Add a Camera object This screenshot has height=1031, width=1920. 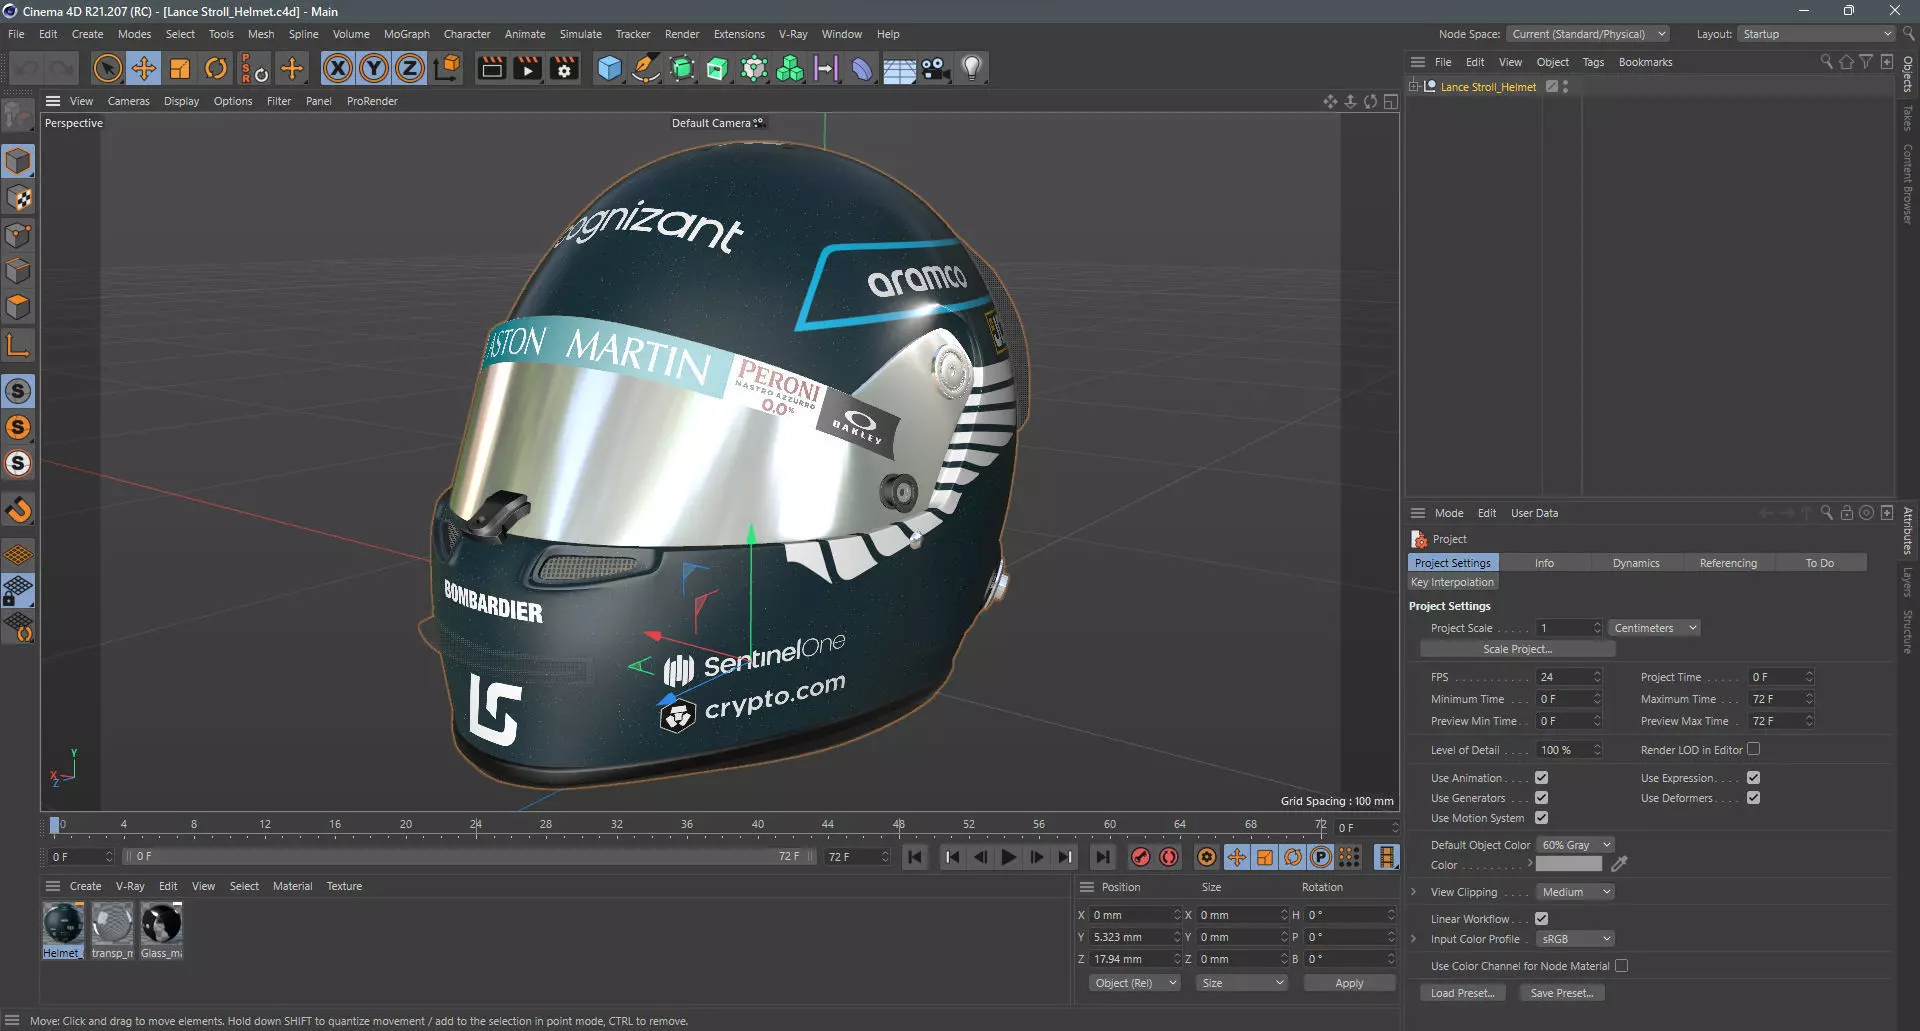pyautogui.click(x=935, y=68)
